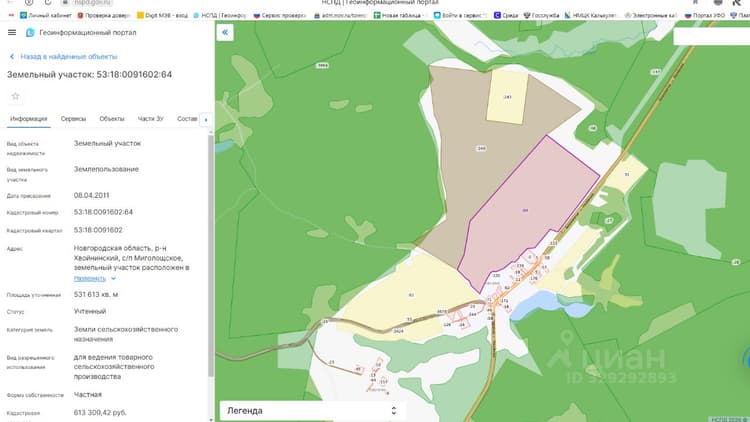Open the Части ЗУ tab

click(x=151, y=119)
